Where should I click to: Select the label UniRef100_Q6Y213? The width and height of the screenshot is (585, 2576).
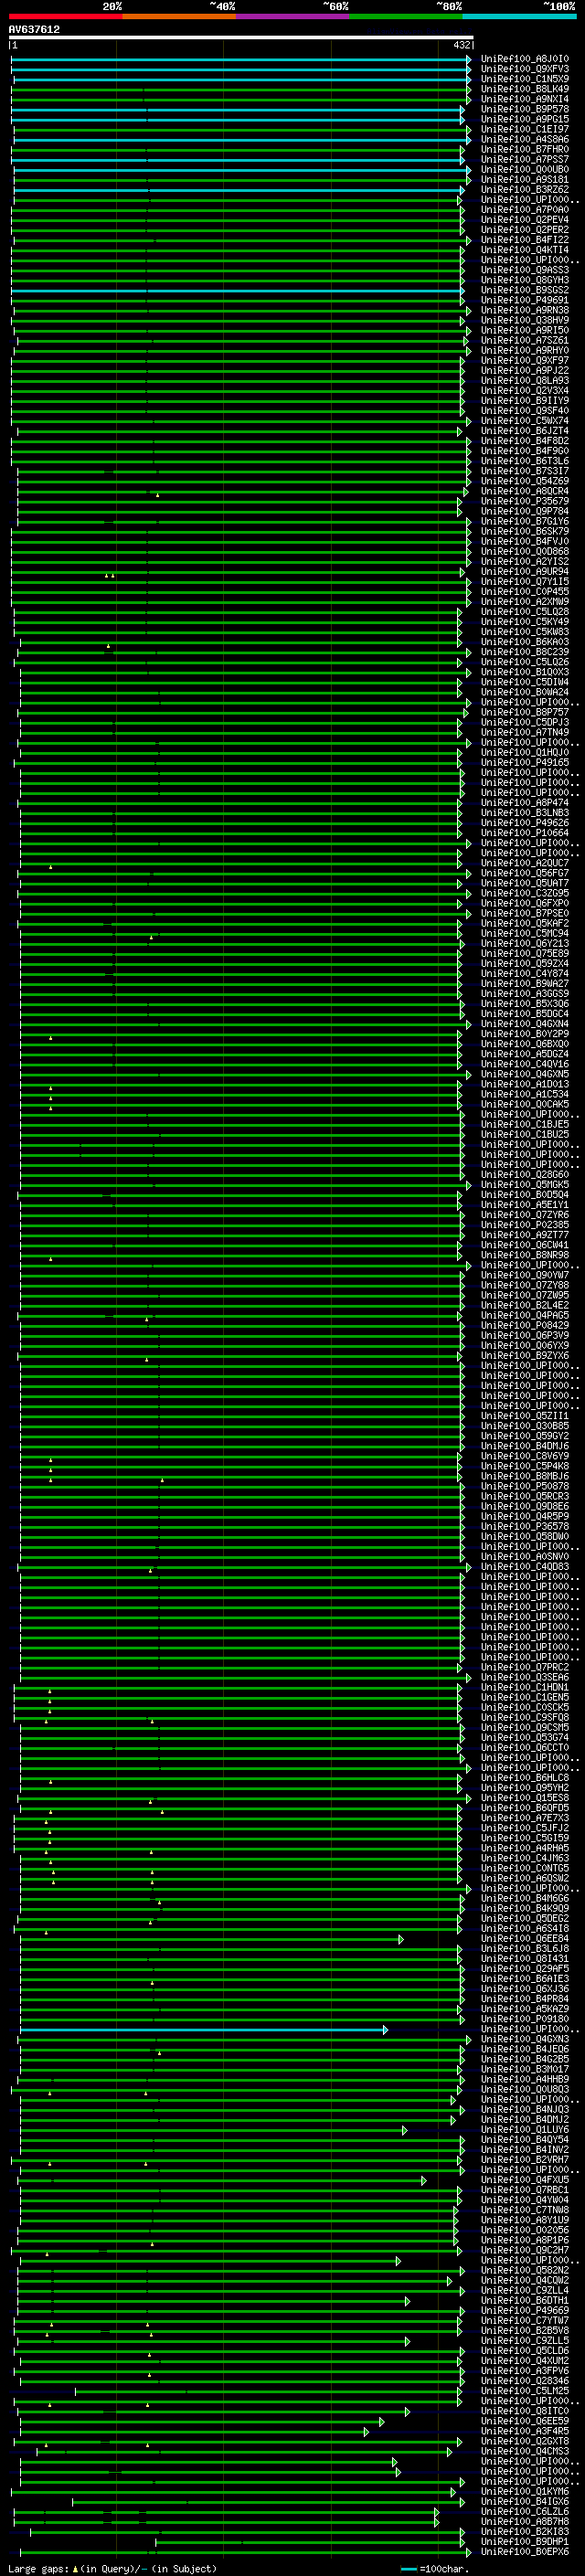pyautogui.click(x=525, y=943)
